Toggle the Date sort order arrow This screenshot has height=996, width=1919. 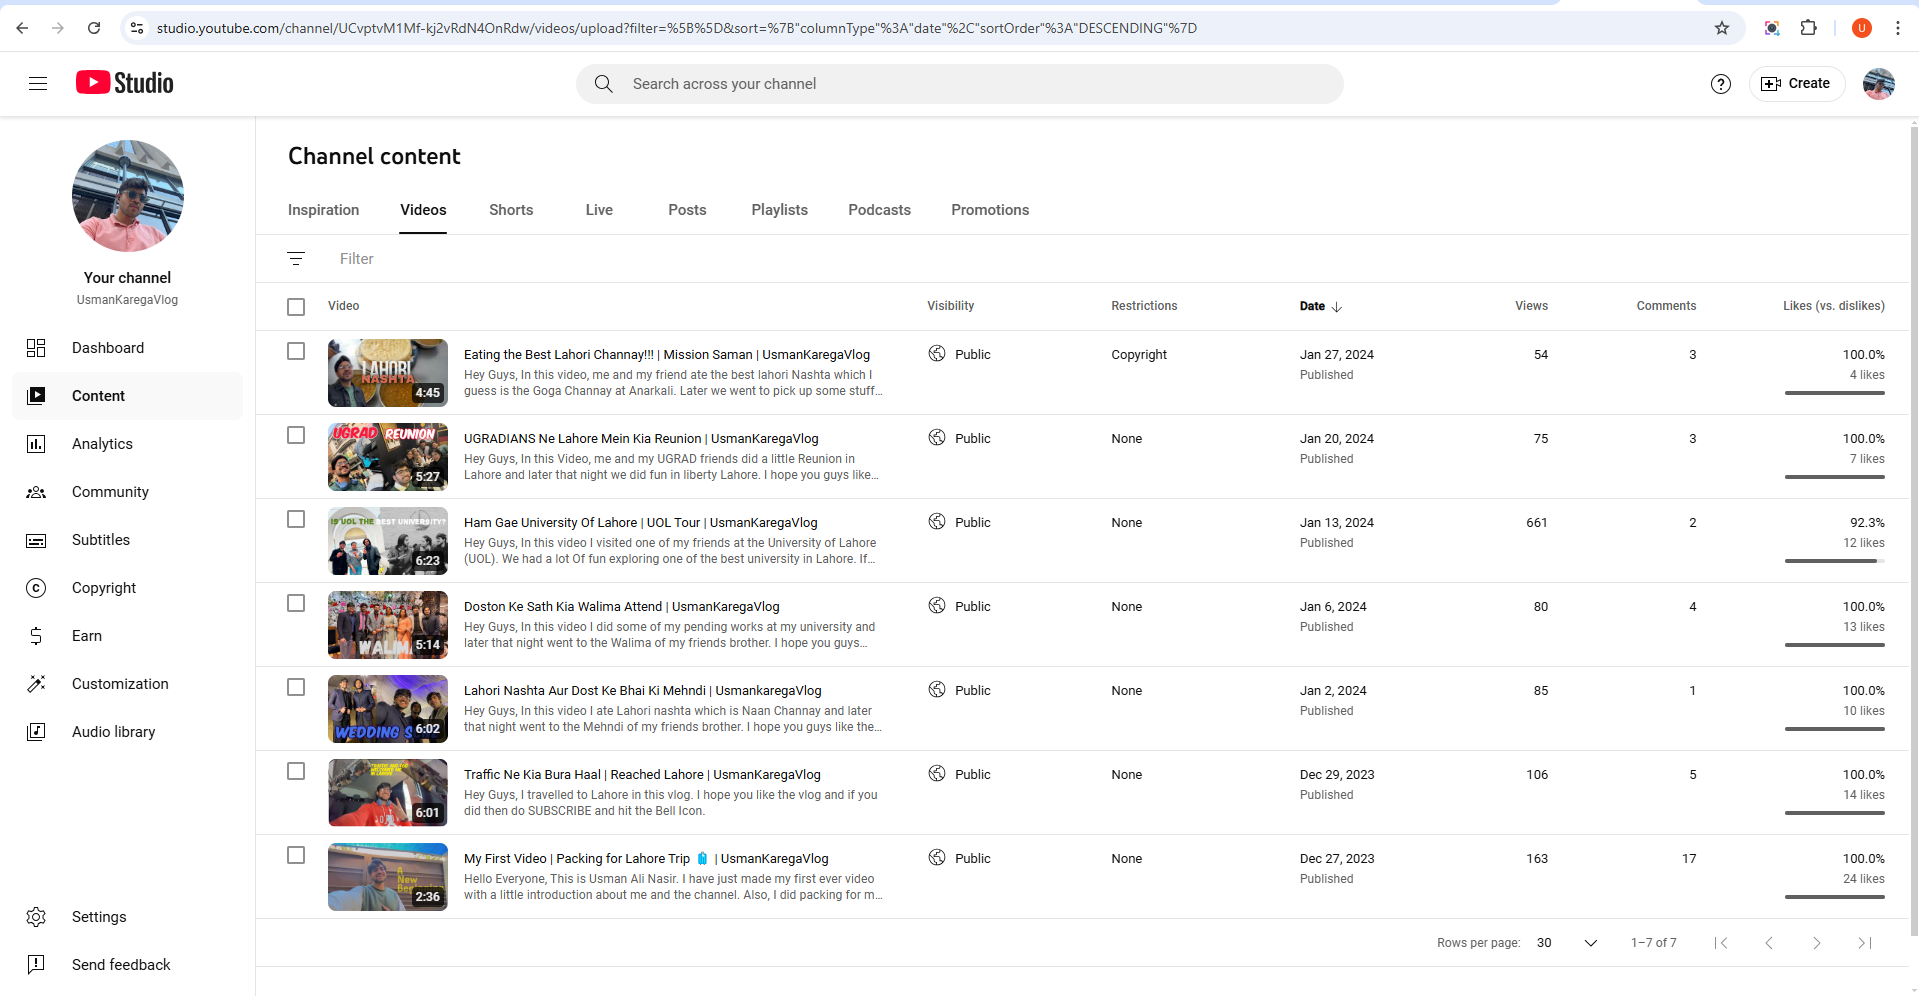tap(1337, 306)
